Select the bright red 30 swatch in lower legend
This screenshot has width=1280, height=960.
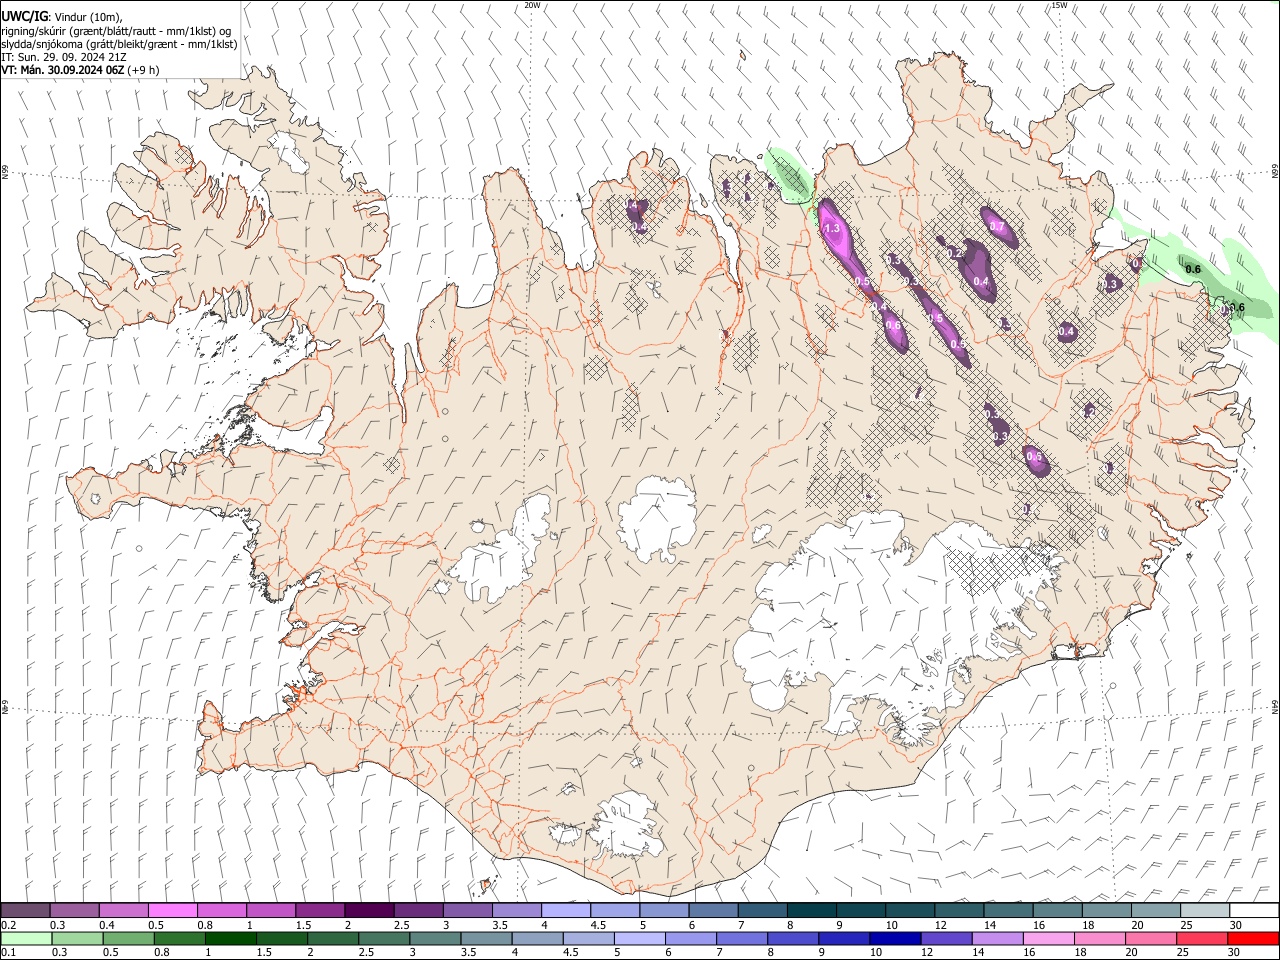click(1252, 938)
